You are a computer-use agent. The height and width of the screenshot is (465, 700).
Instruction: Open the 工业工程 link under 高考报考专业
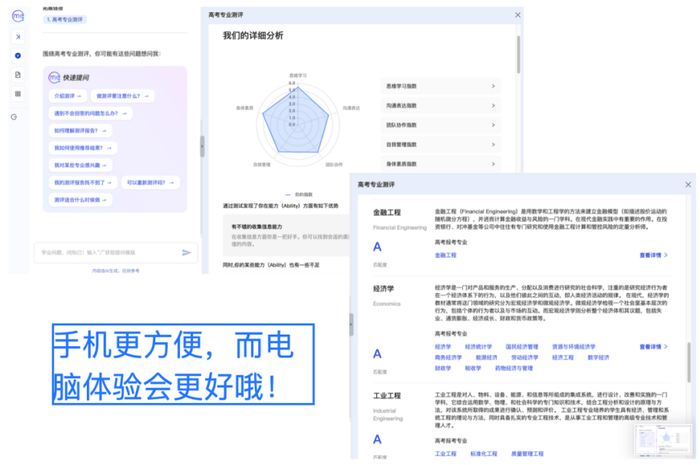point(446,454)
